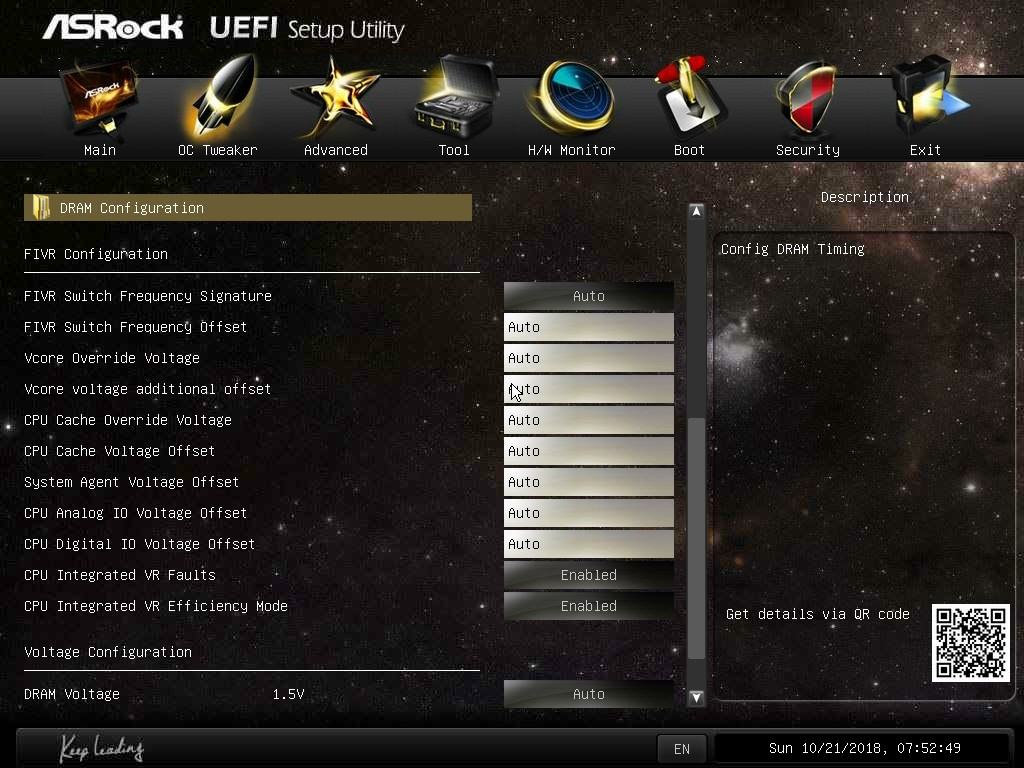This screenshot has height=768, width=1024.
Task: Toggle CPU Integrated VR Faults Enabled setting
Action: coord(588,575)
